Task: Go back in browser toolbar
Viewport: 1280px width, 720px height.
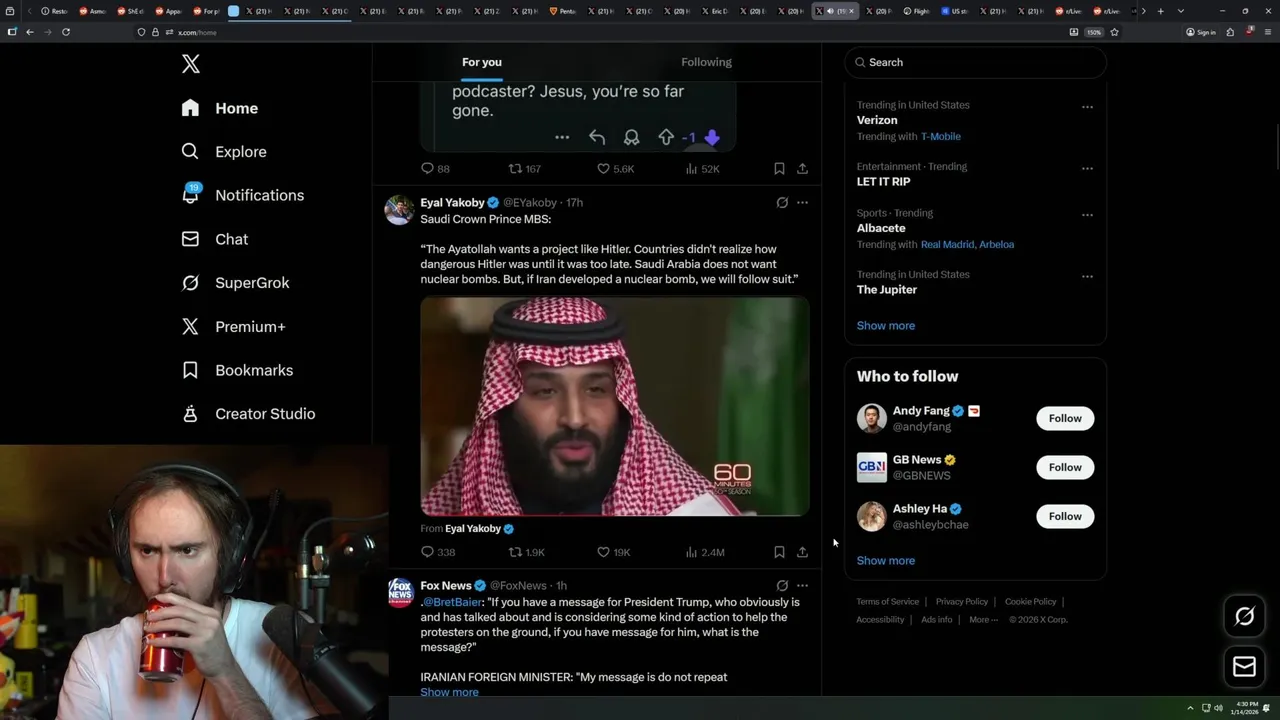Action: pos(30,32)
